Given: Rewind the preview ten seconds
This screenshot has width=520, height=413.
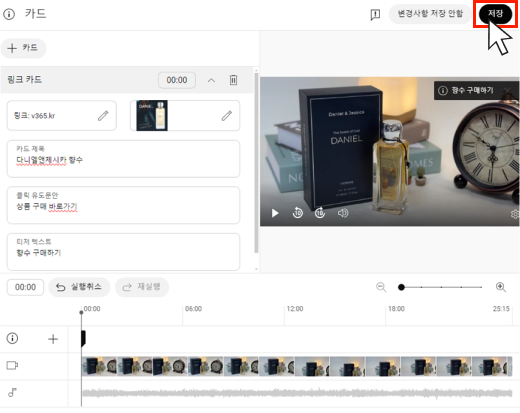Looking at the screenshot, I should pyautogui.click(x=297, y=213).
